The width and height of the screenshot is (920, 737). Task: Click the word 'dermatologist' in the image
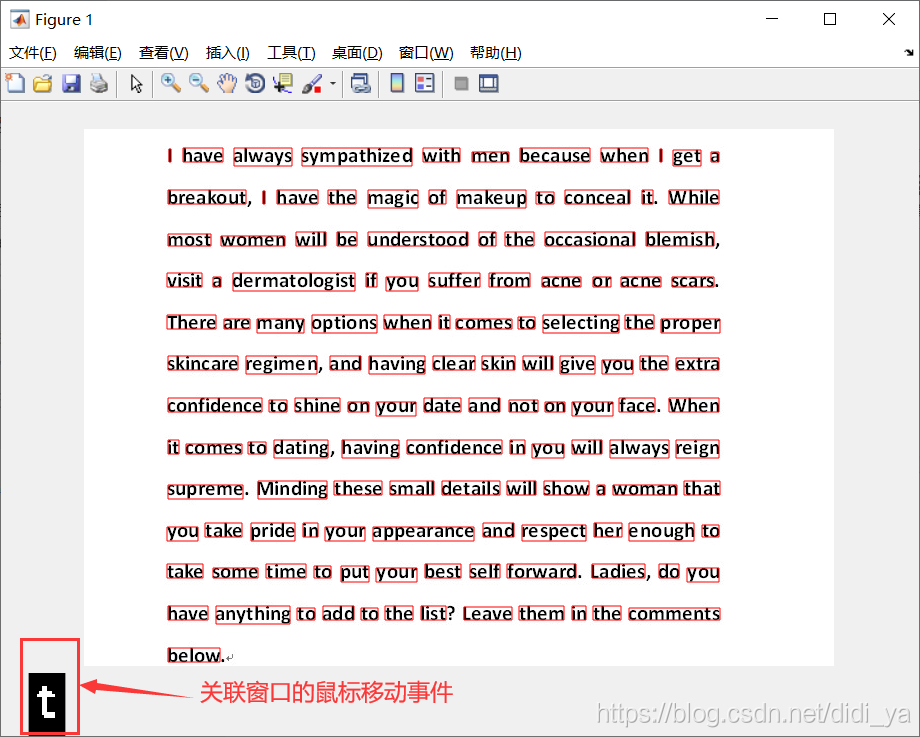[294, 281]
